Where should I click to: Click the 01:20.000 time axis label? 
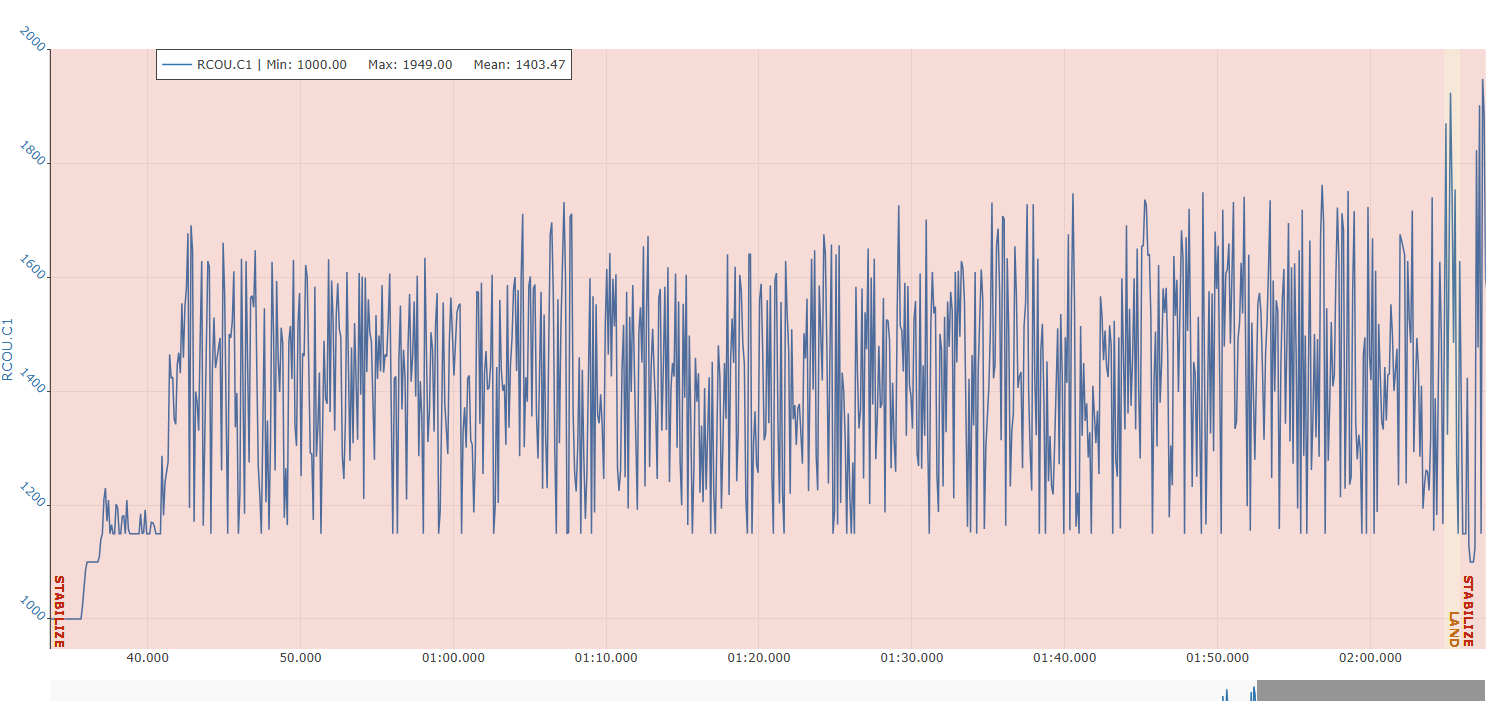pyautogui.click(x=759, y=658)
